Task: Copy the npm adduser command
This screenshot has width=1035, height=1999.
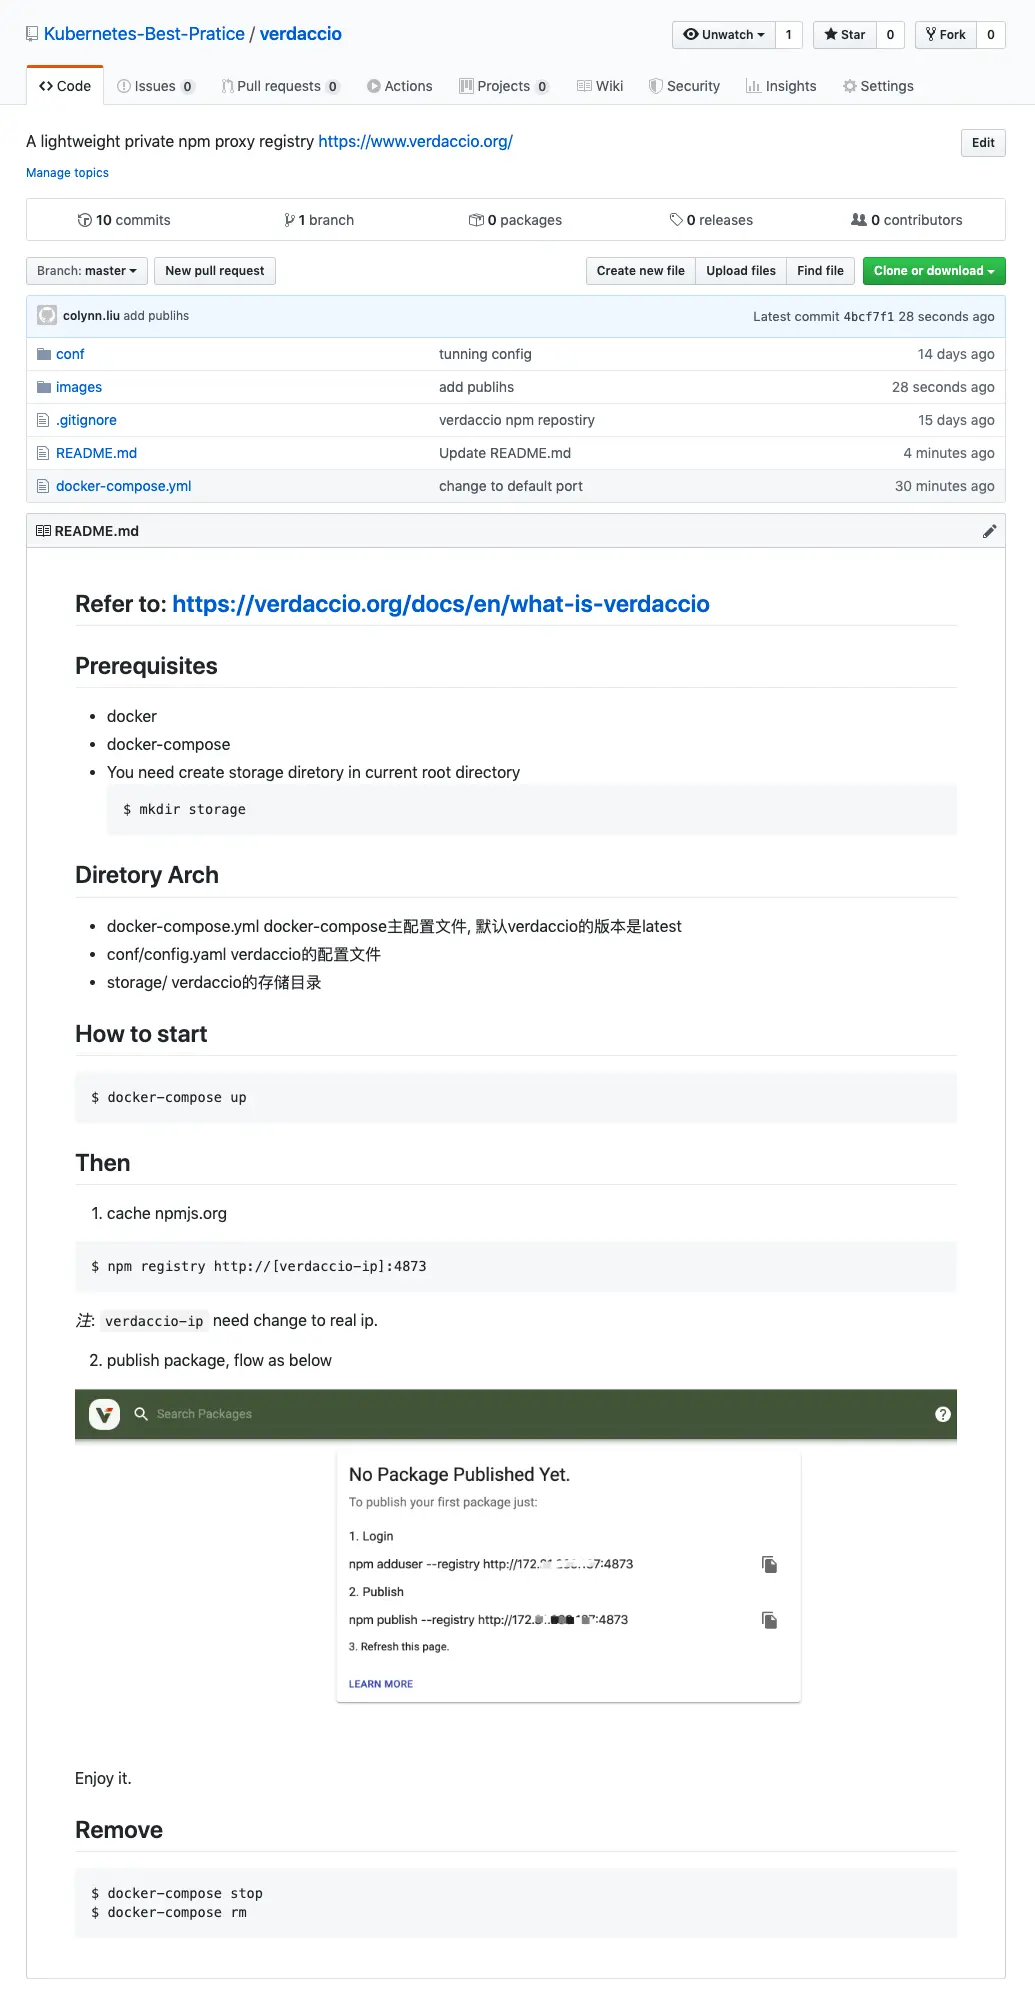Action: [769, 1564]
